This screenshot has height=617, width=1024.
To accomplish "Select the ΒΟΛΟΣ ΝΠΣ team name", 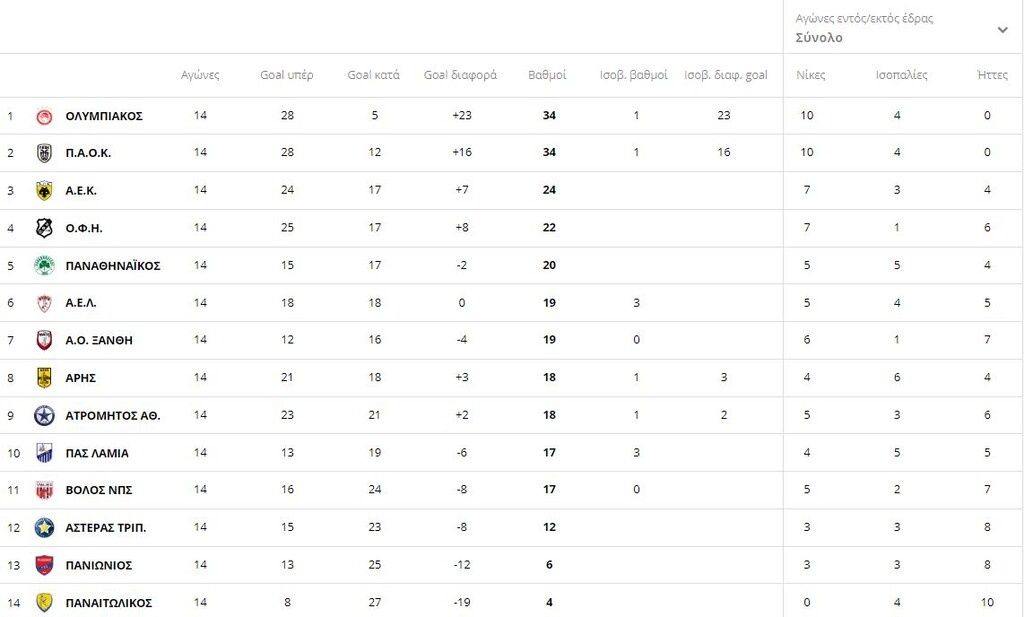I will (99, 490).
